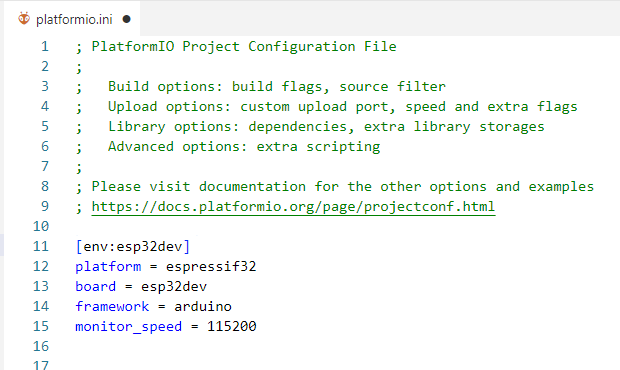Click the 'Upload options' comment line
This screenshot has height=370, width=620.
point(326,107)
